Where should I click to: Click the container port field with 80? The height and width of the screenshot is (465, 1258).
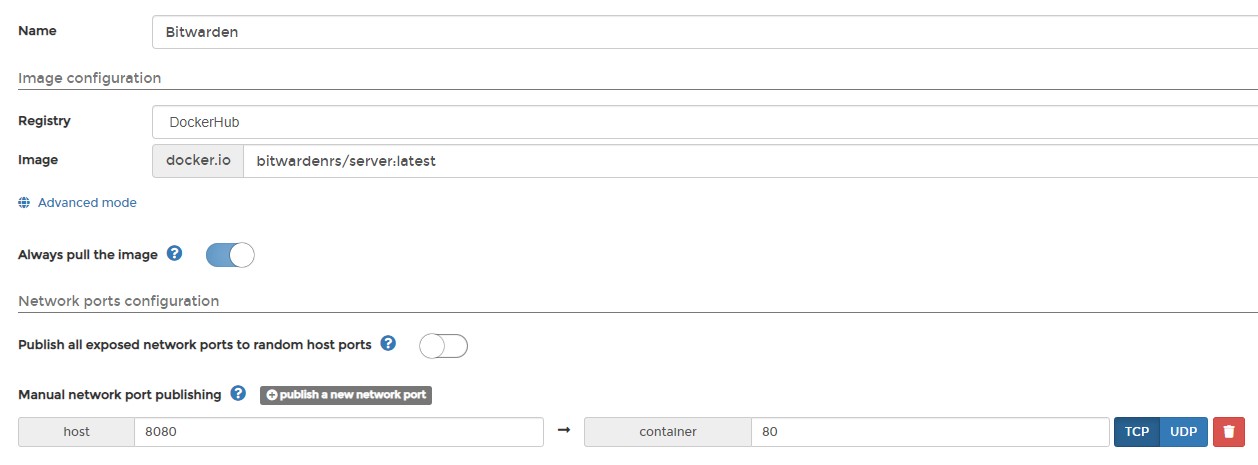point(930,432)
